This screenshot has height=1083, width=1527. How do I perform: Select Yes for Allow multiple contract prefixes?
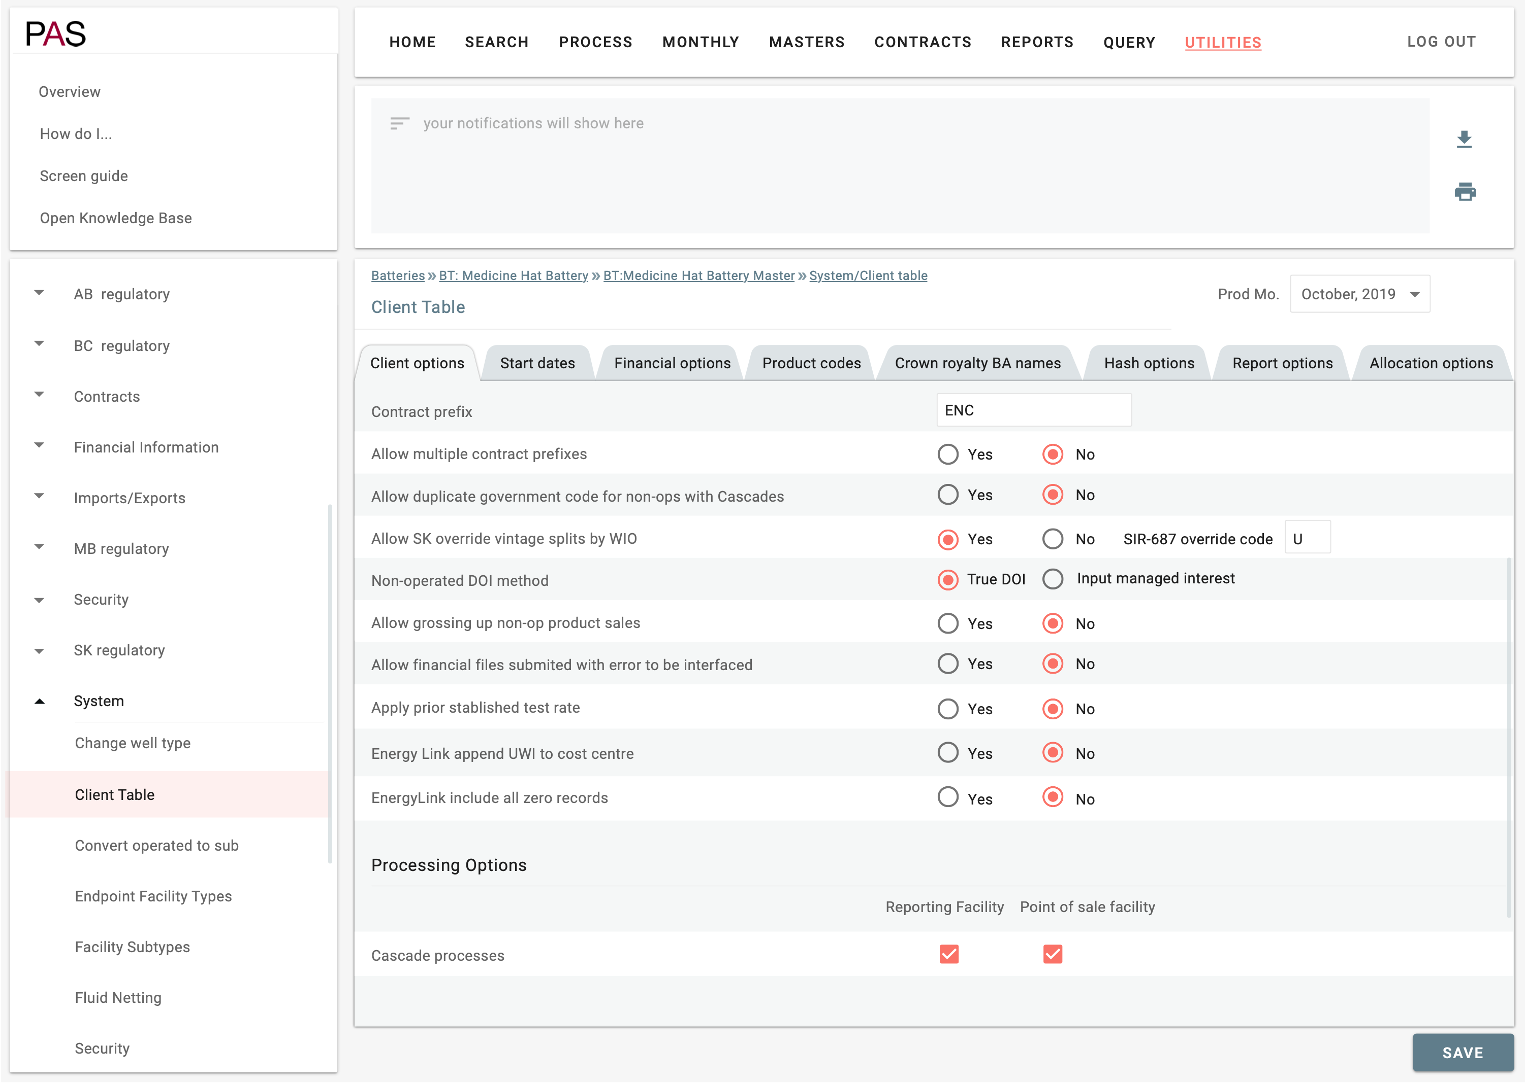(x=948, y=455)
